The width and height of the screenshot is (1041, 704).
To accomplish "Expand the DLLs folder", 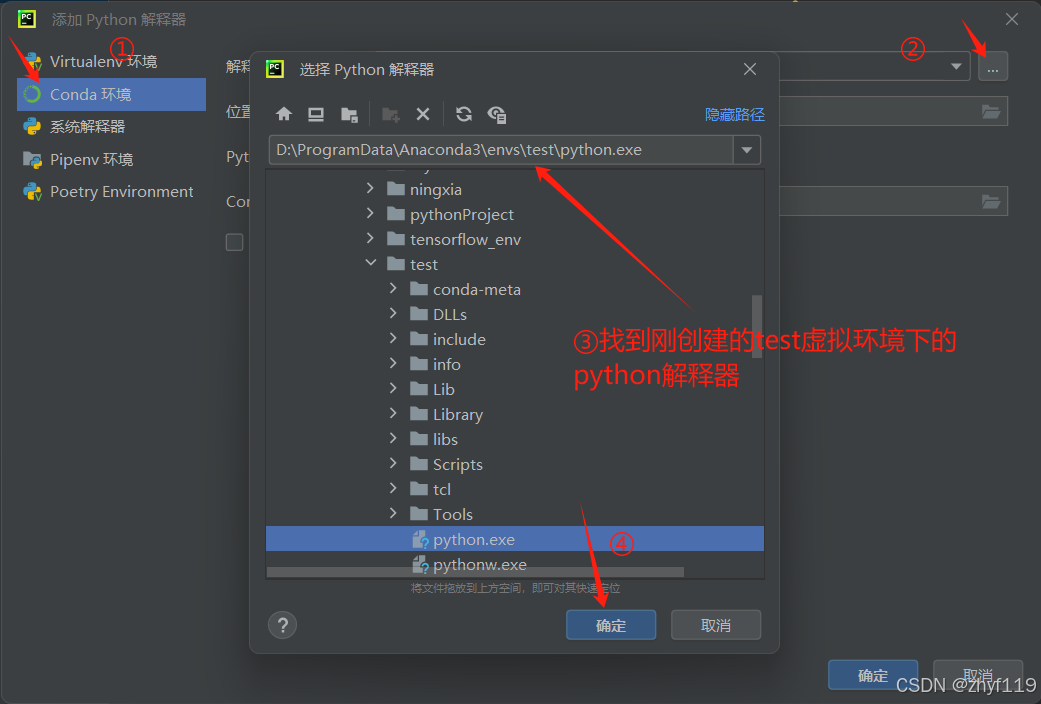I will point(393,313).
